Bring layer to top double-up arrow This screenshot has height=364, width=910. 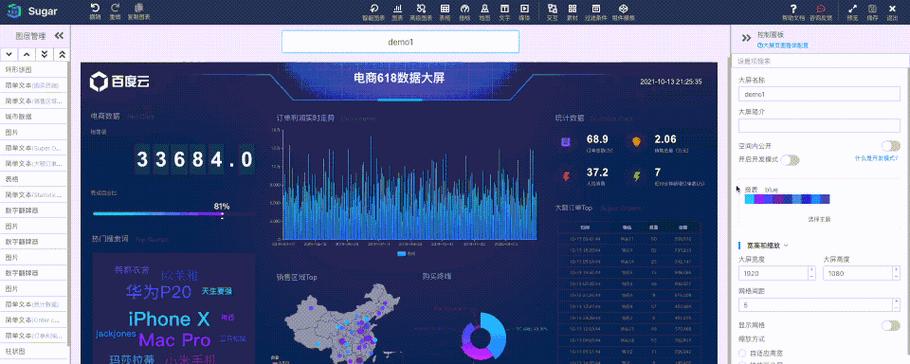pyautogui.click(x=62, y=55)
